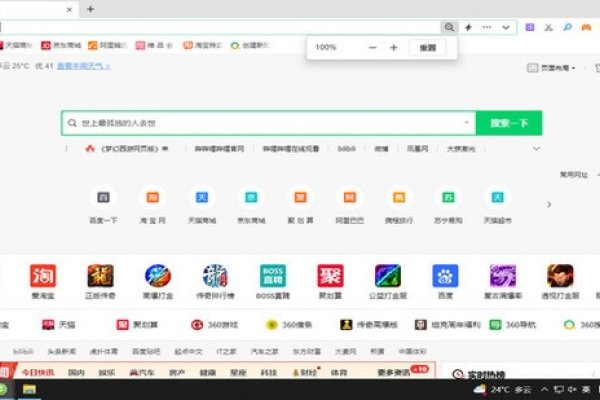Open the 360导航 link with green icon
Viewport: 600px width, 400px height.
[513, 325]
